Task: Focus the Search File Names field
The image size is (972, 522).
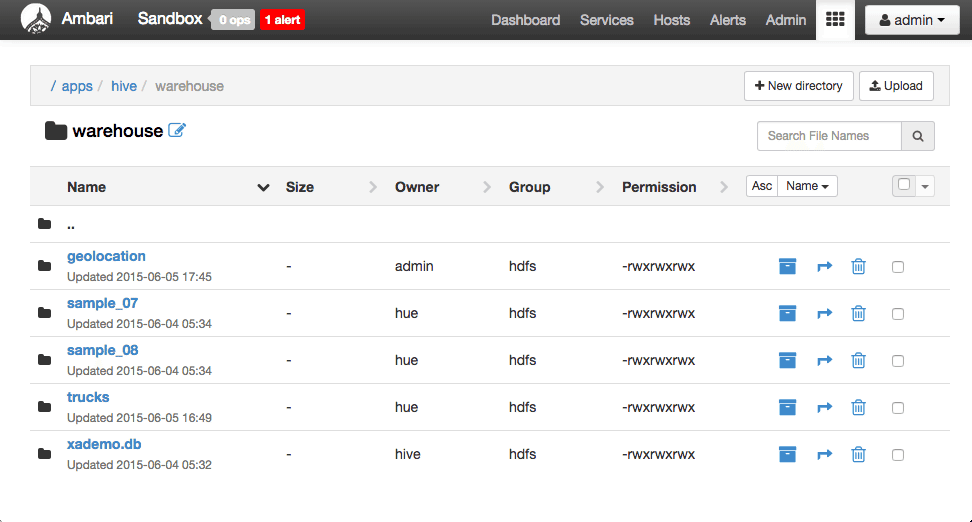Action: (829, 136)
